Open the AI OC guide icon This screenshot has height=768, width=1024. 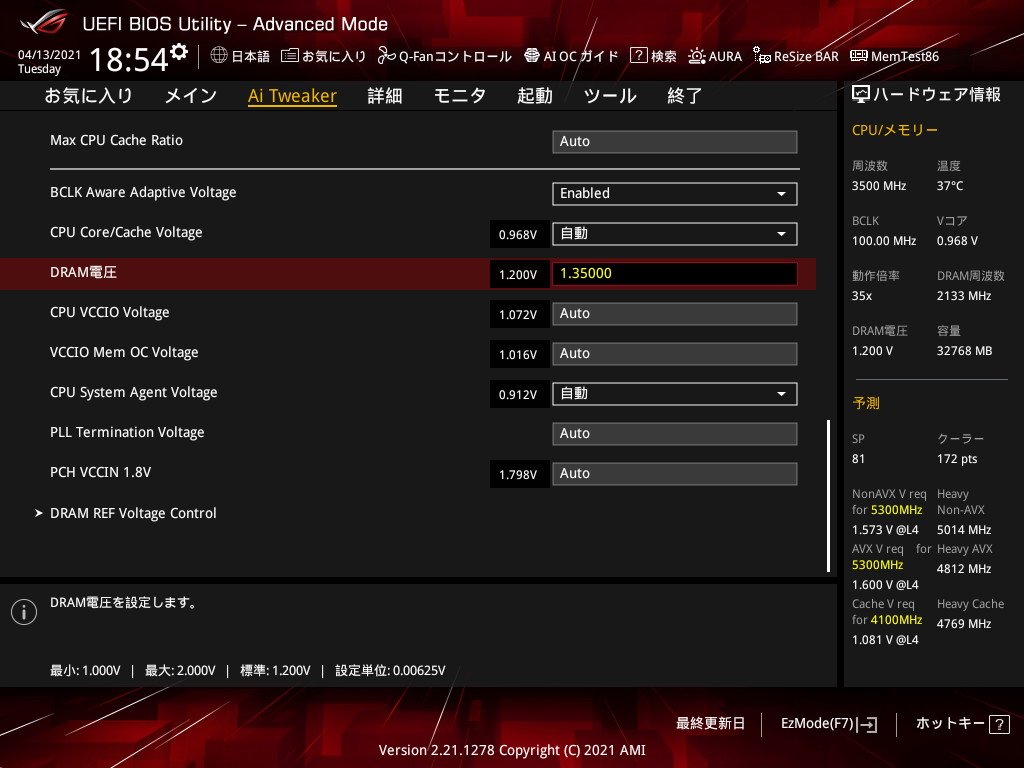532,56
